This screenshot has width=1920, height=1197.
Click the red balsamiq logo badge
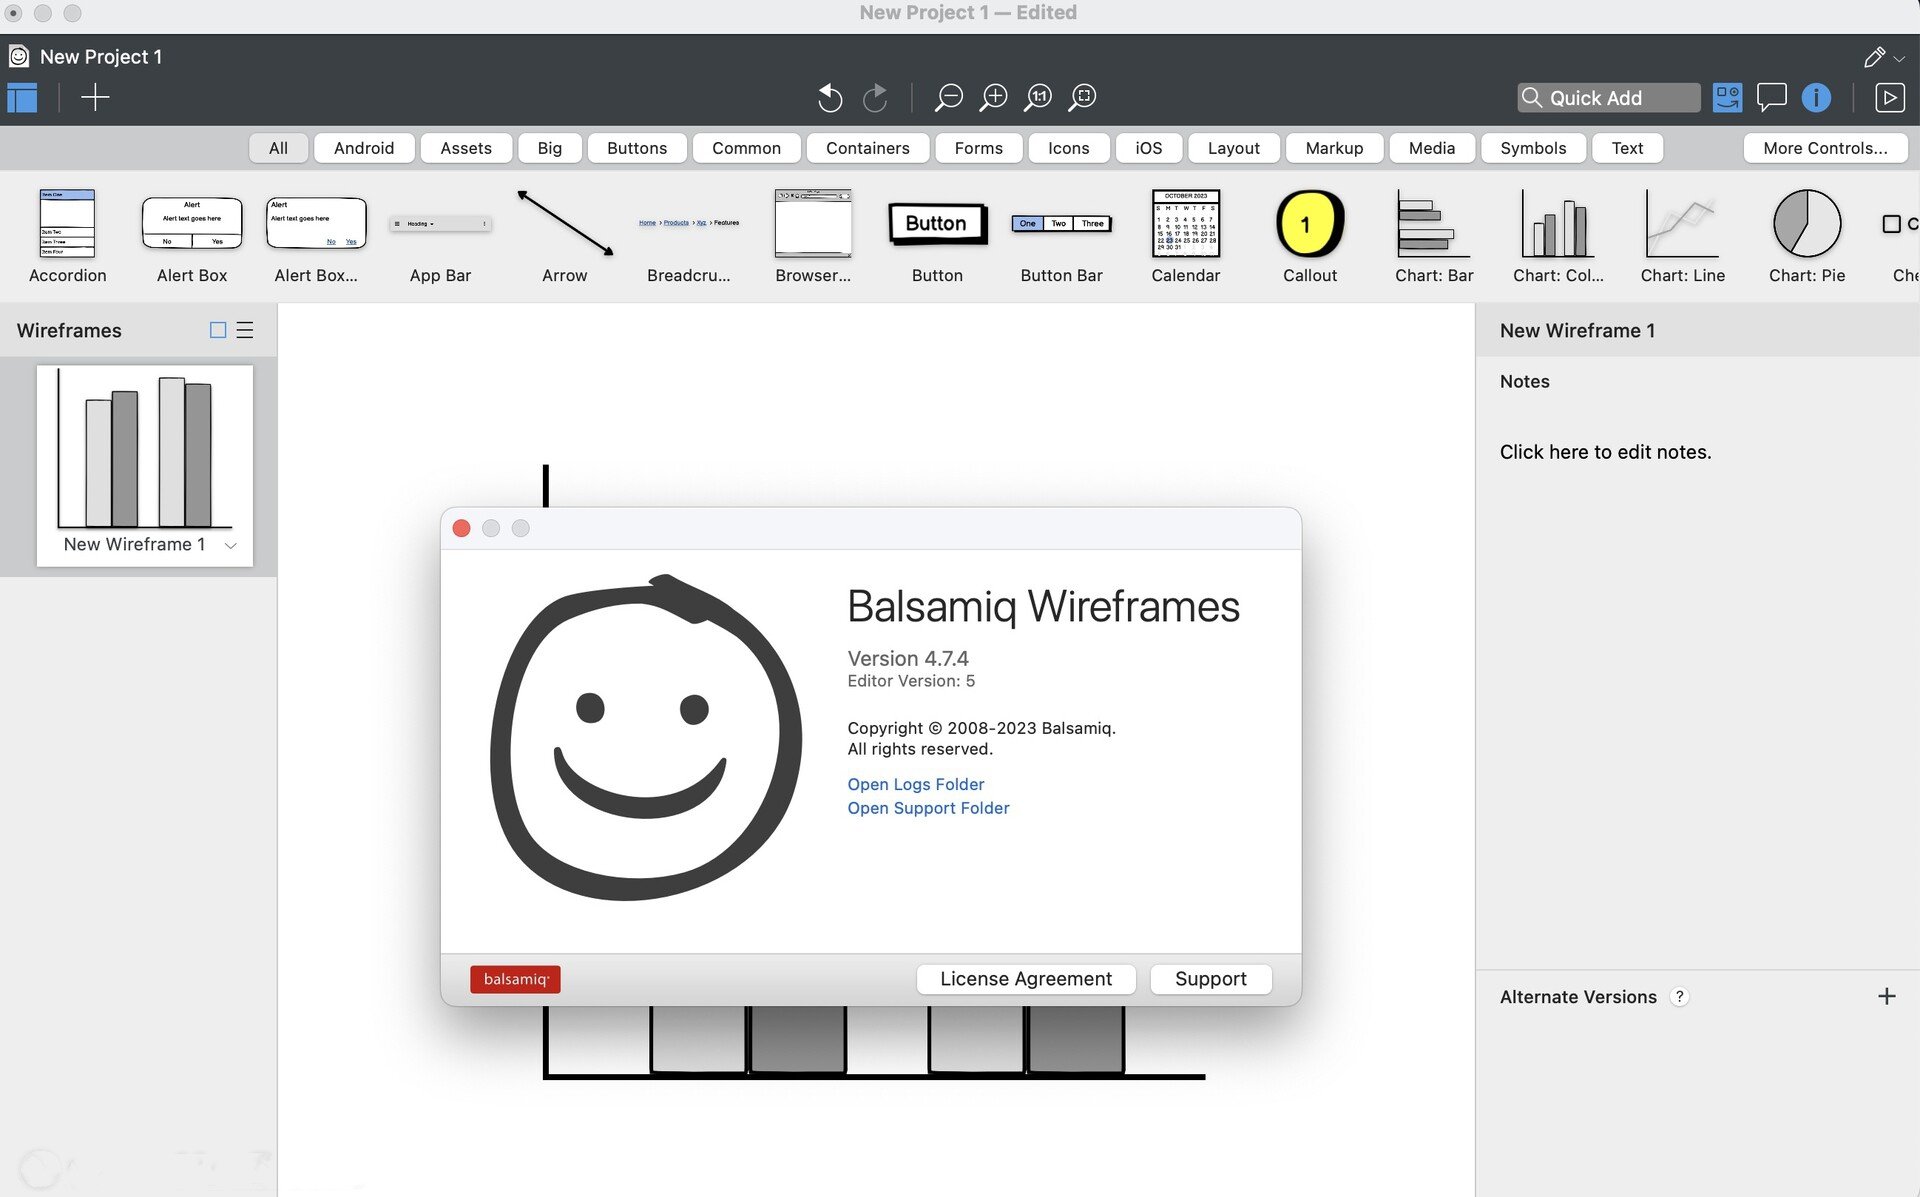(x=515, y=979)
